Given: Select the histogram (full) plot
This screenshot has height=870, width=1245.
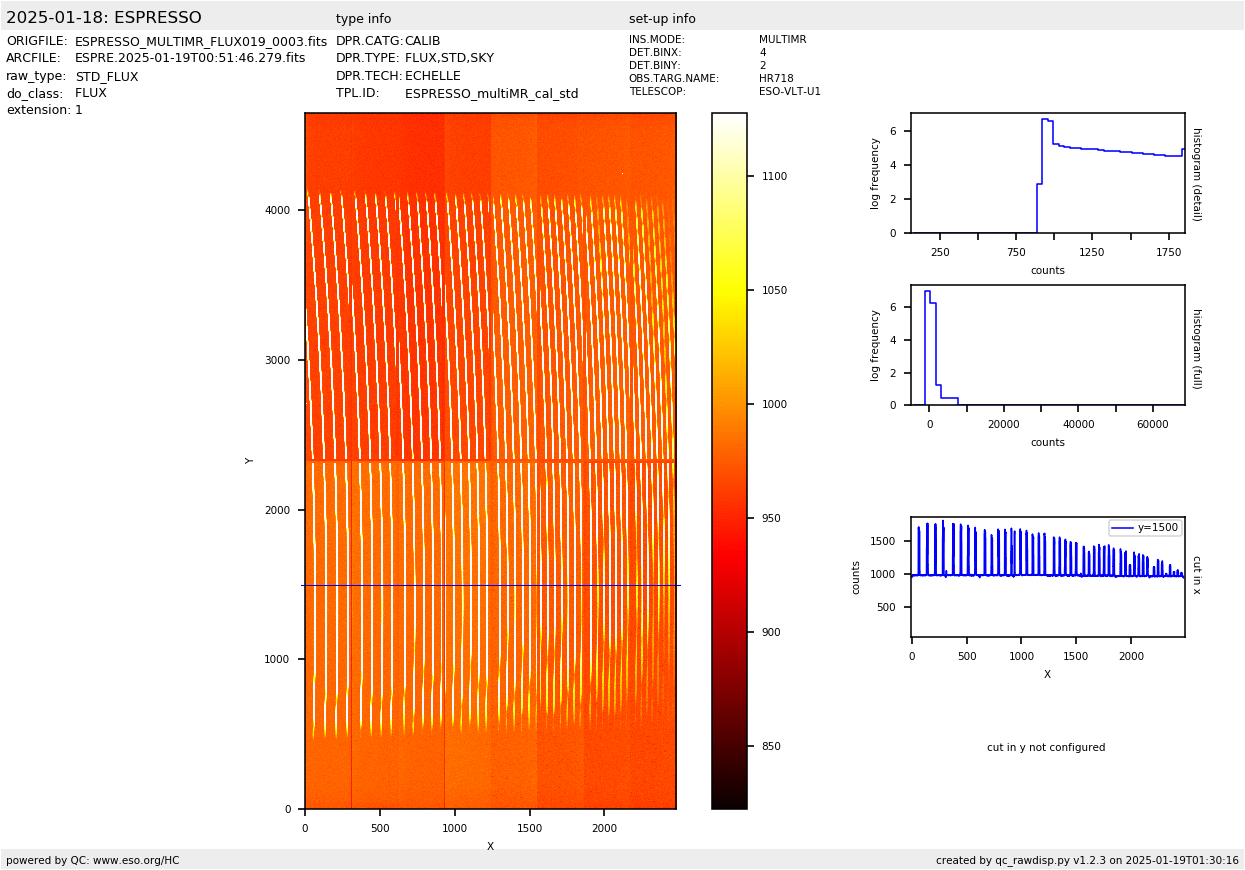Looking at the screenshot, I should tap(1047, 345).
